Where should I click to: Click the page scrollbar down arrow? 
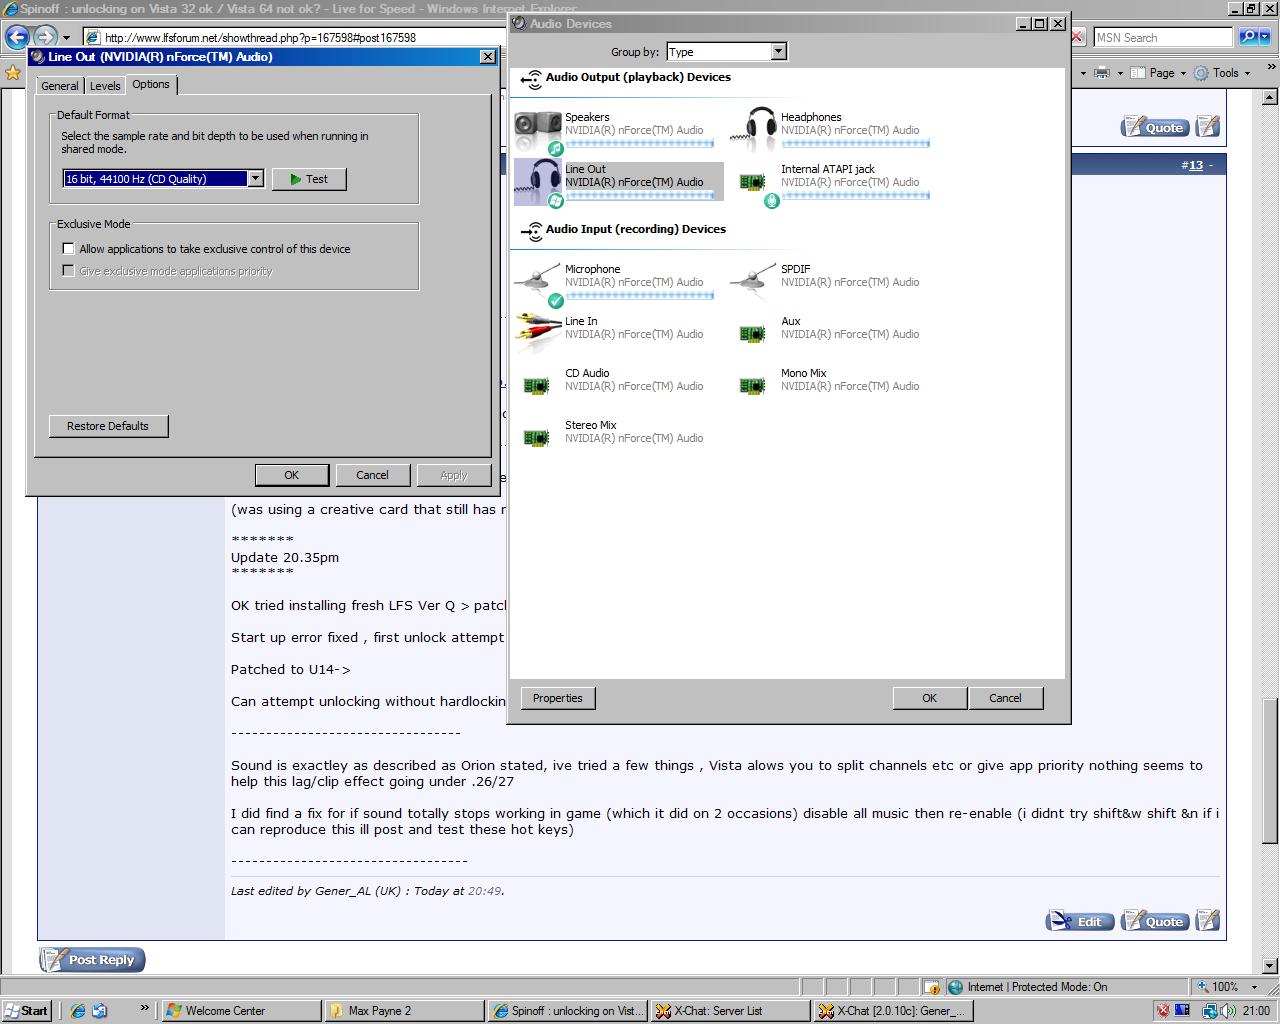pos(1270,966)
